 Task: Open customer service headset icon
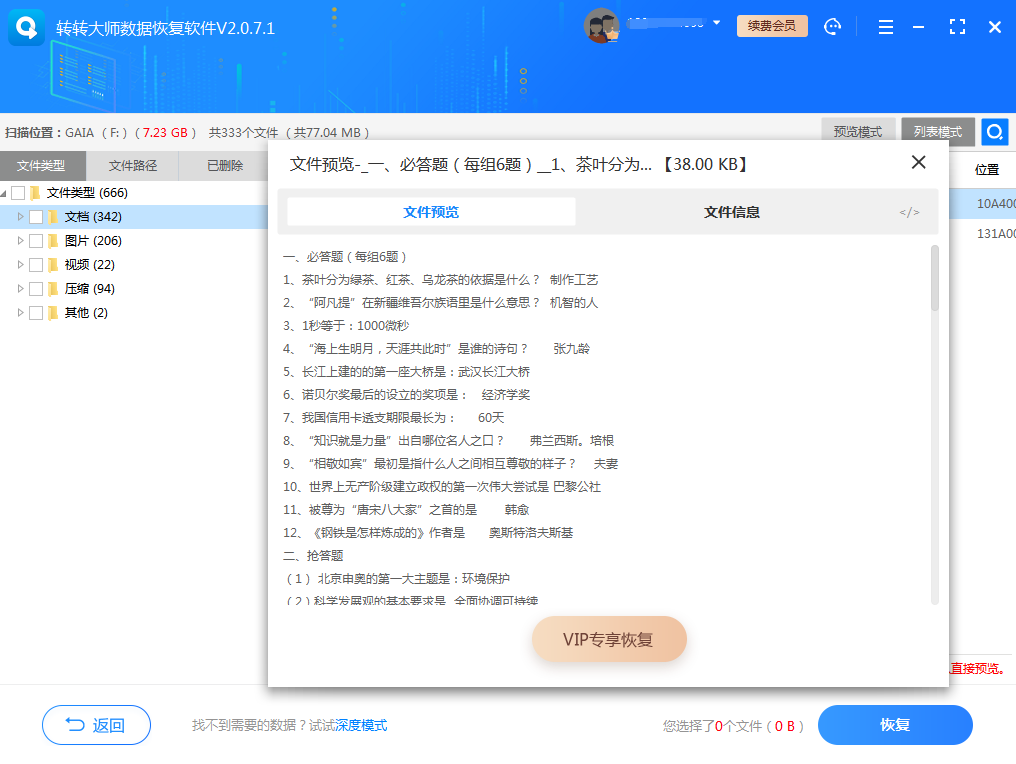833,27
